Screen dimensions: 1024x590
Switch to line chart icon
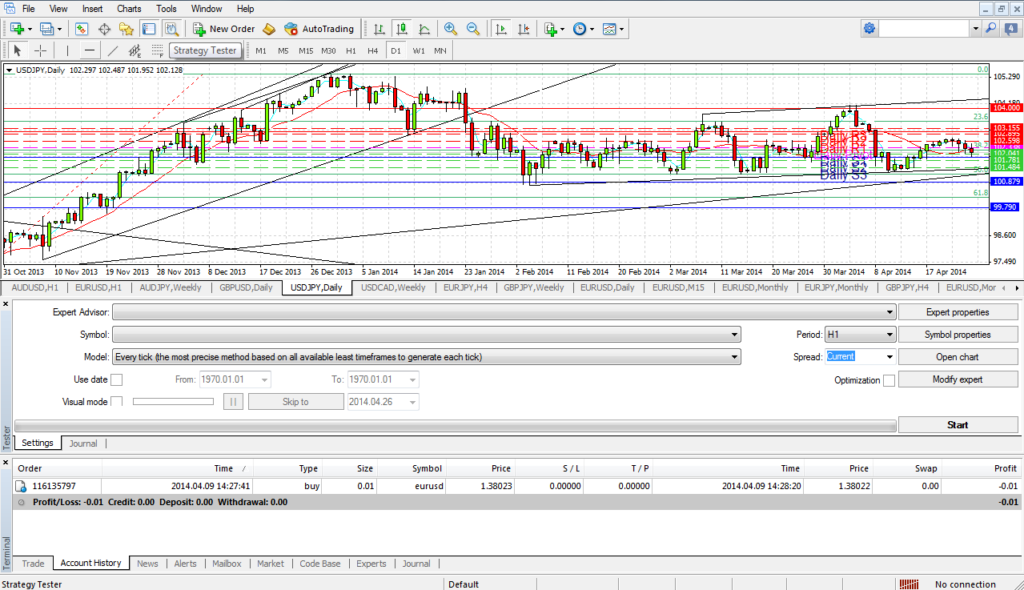424,29
